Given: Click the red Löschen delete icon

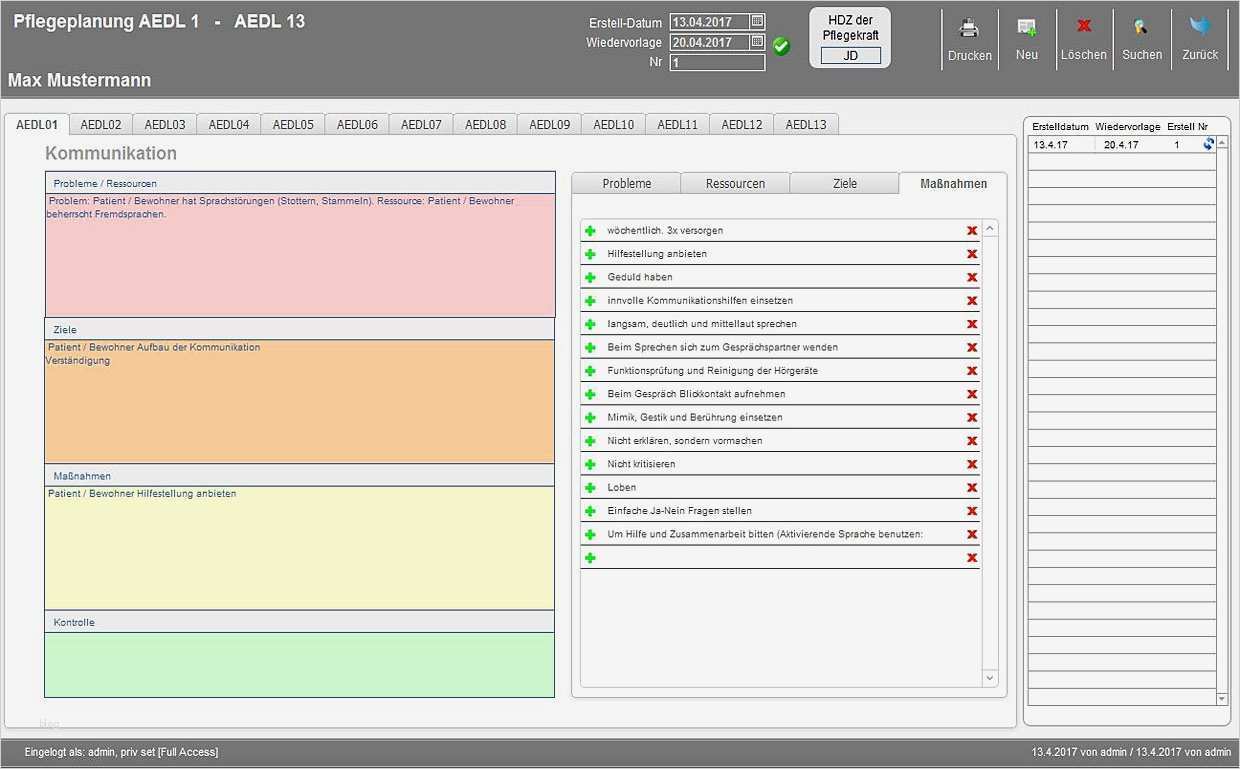Looking at the screenshot, I should 1084,27.
